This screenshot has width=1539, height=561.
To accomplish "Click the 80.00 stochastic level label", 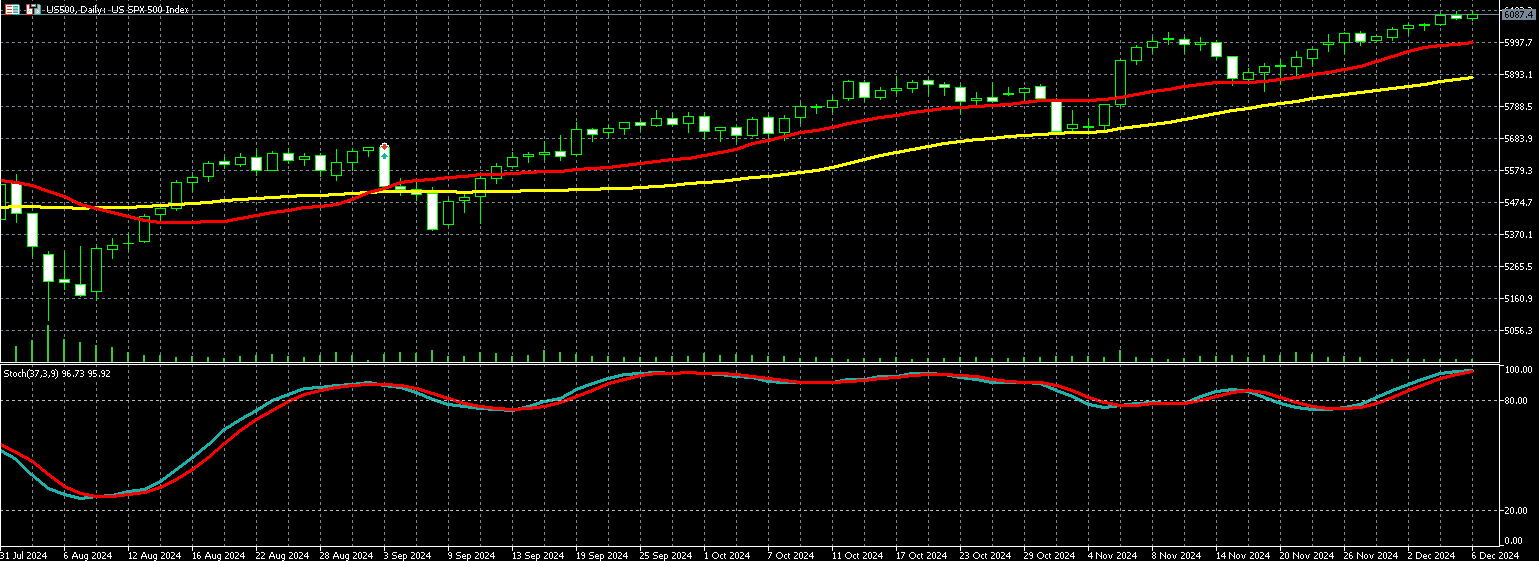I will (1516, 402).
